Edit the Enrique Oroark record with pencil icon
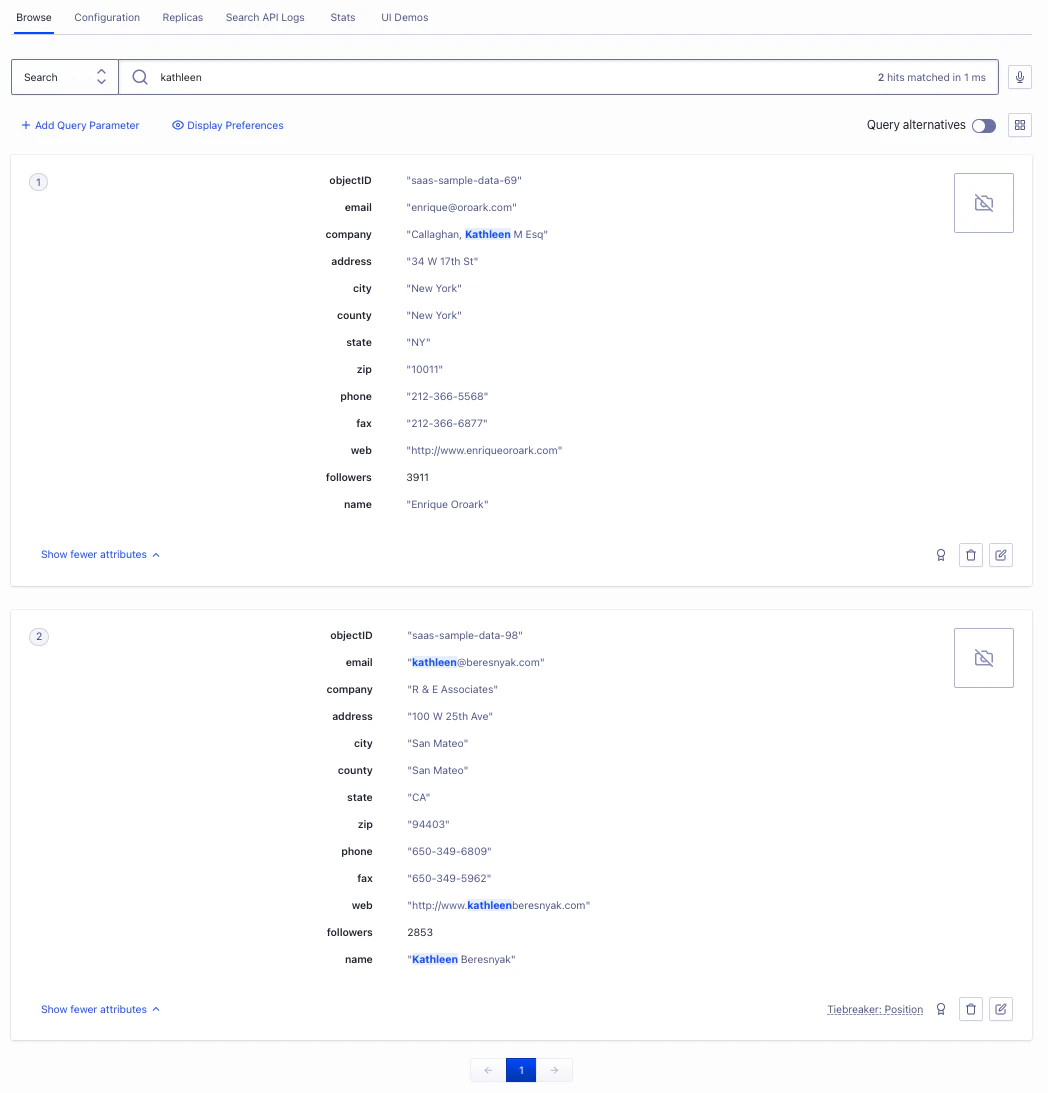The height and width of the screenshot is (1093, 1048). tap(1001, 556)
